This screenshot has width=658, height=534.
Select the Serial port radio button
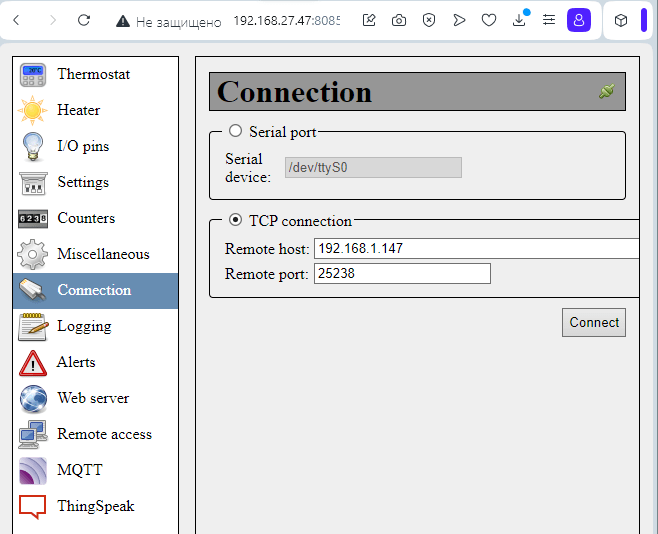(x=236, y=131)
